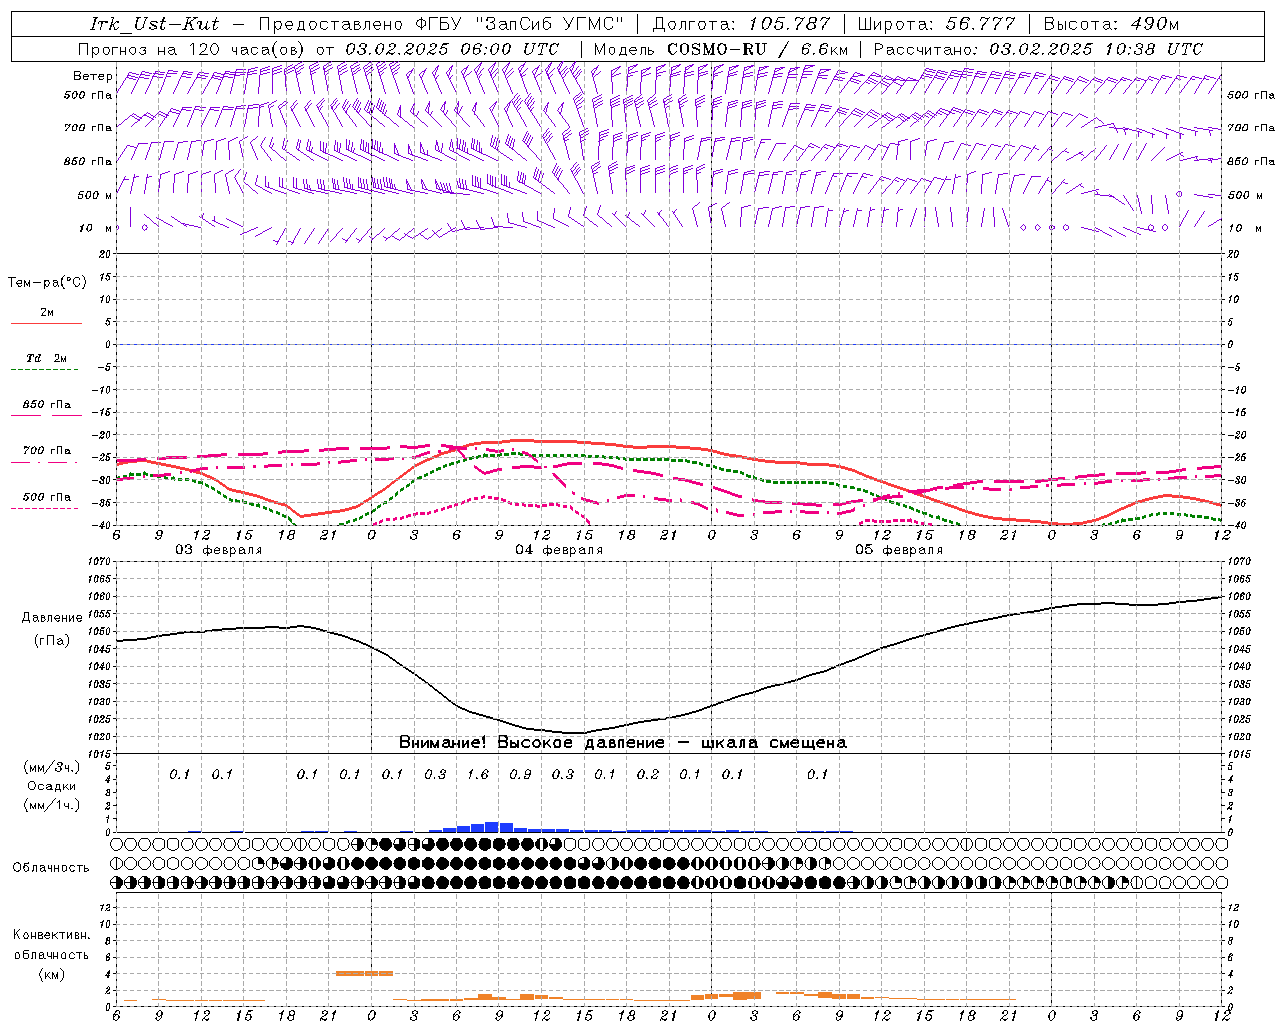The image size is (1280, 1024).
Task: Click the Давление pressure axis label
Action: click(x=52, y=618)
